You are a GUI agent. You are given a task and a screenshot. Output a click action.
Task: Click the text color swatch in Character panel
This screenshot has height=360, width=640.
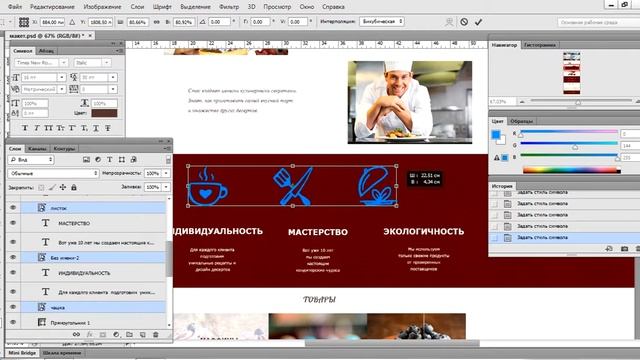point(104,113)
